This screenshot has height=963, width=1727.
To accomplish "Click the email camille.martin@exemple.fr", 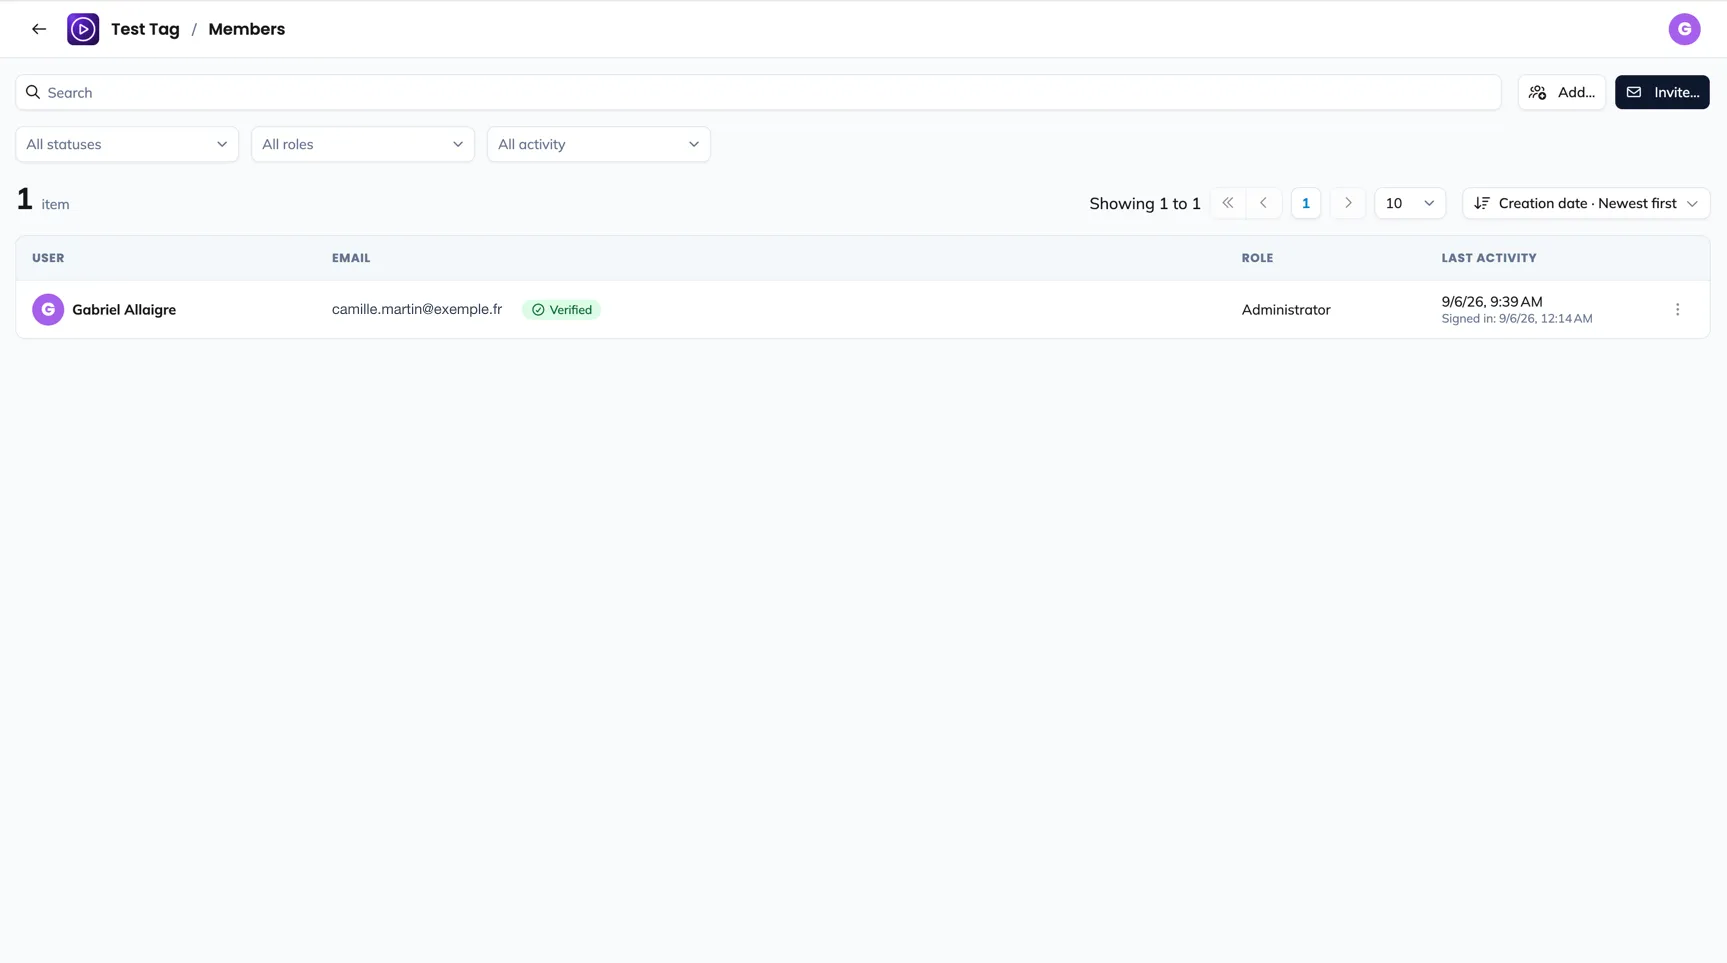I will coord(417,309).
